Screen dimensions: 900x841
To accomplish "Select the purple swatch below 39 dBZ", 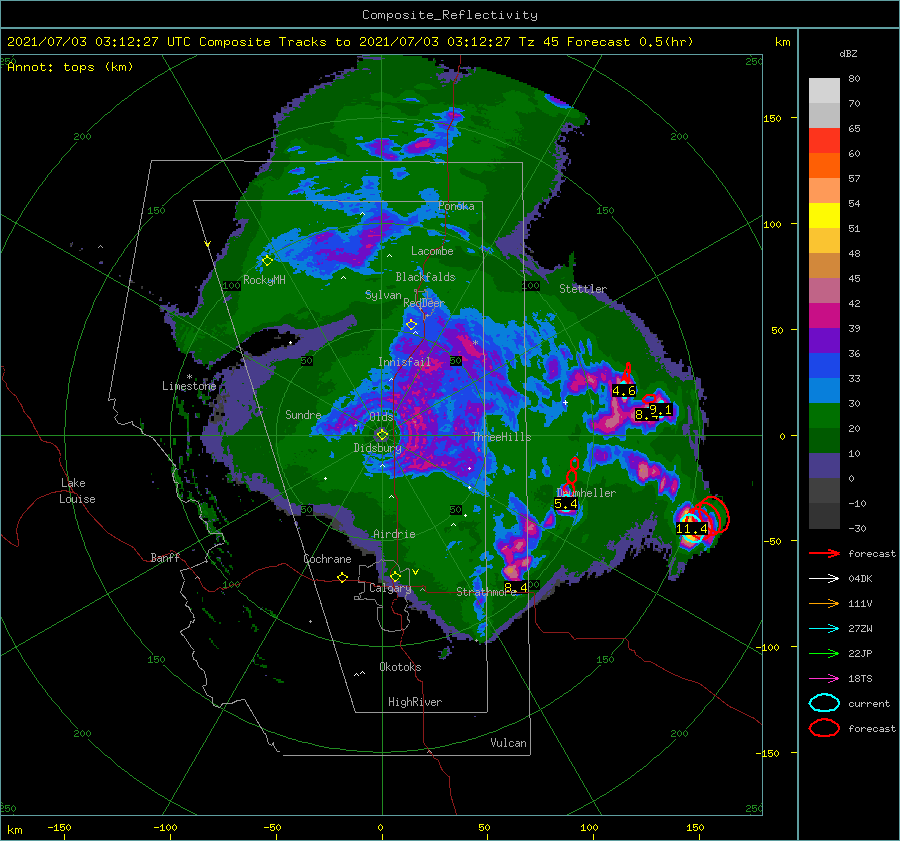I will (824, 340).
